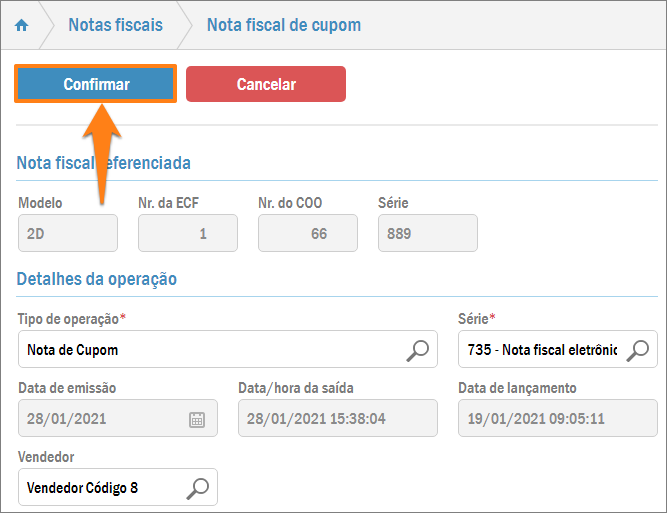Search Vendedor with magnifier icon
This screenshot has width=667, height=513.
[x=199, y=488]
